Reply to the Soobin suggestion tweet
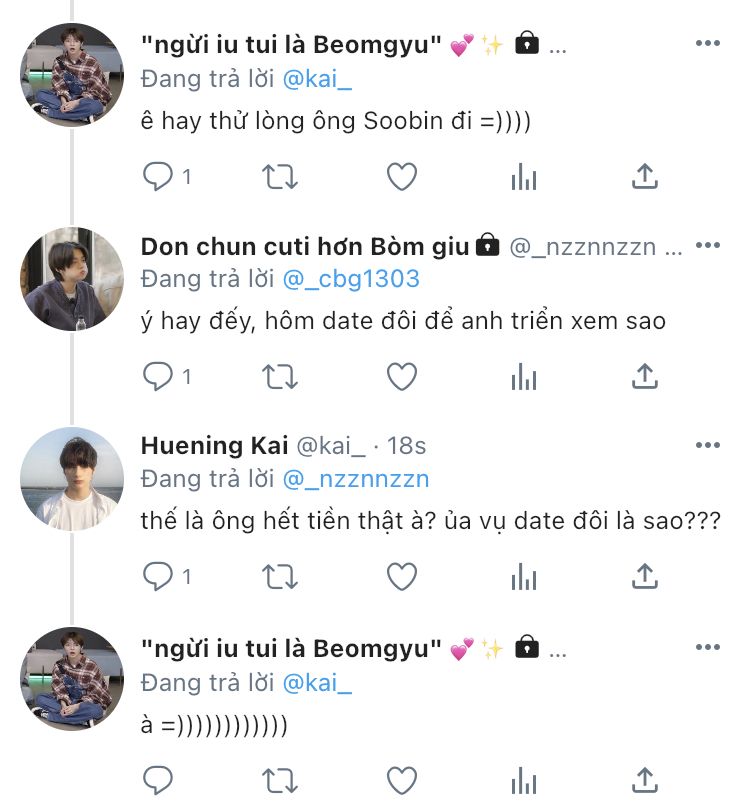Image resolution: width=750 pixels, height=809 pixels. 158,177
